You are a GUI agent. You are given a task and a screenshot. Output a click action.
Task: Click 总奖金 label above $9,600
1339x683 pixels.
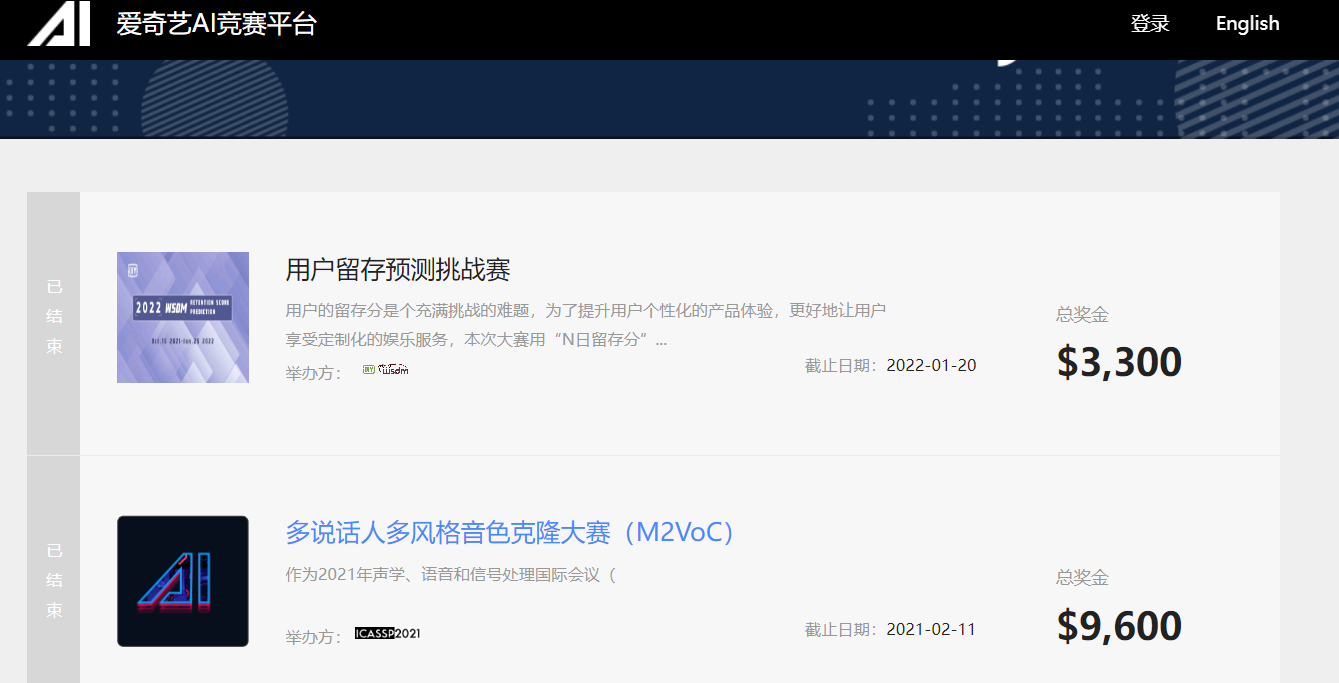1082,578
